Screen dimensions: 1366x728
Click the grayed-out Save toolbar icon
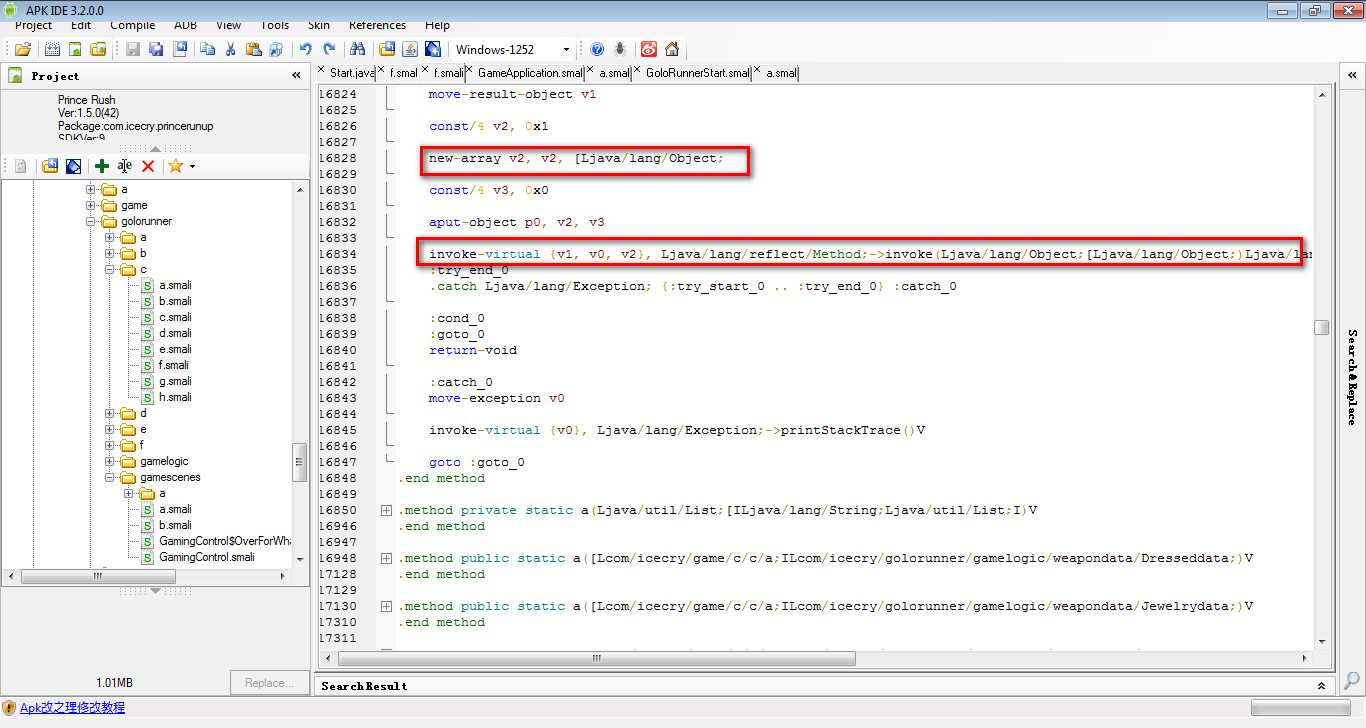(x=132, y=49)
